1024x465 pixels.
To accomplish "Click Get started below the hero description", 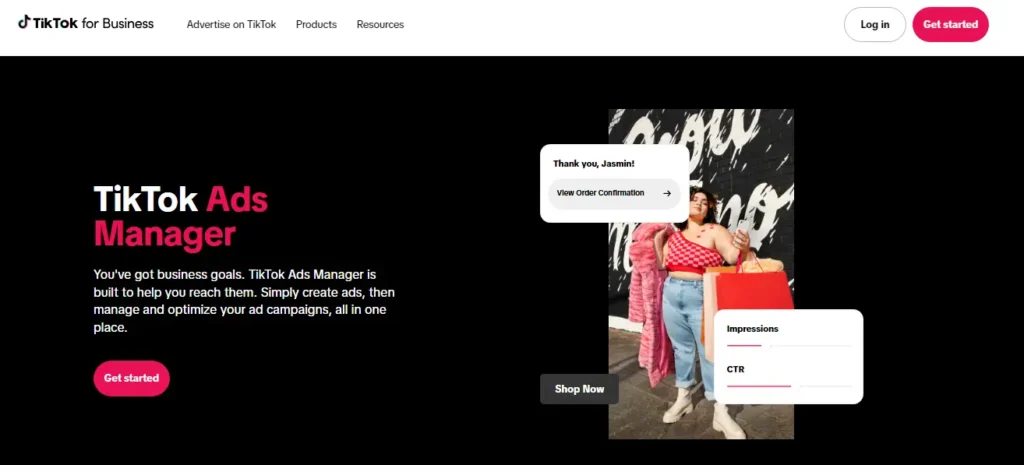I will pos(131,378).
